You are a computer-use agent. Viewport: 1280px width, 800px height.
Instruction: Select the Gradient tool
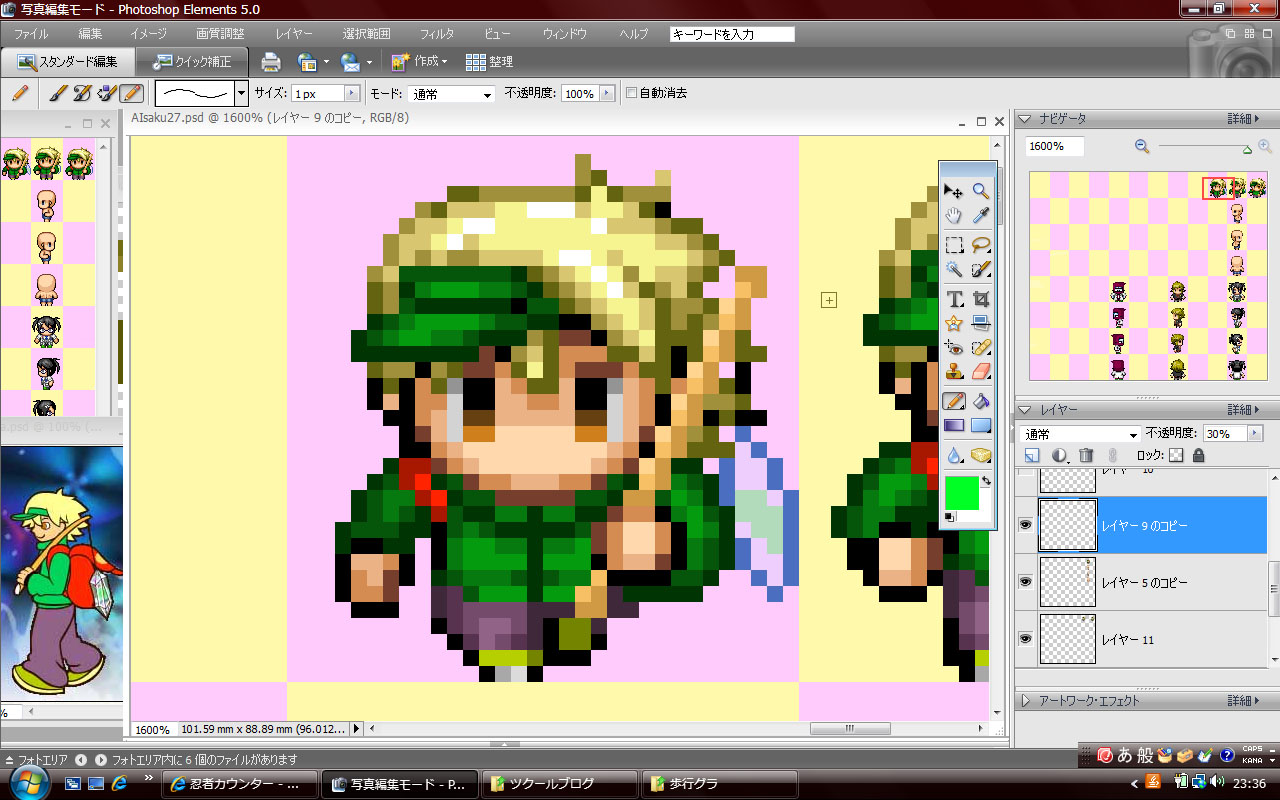click(x=954, y=426)
